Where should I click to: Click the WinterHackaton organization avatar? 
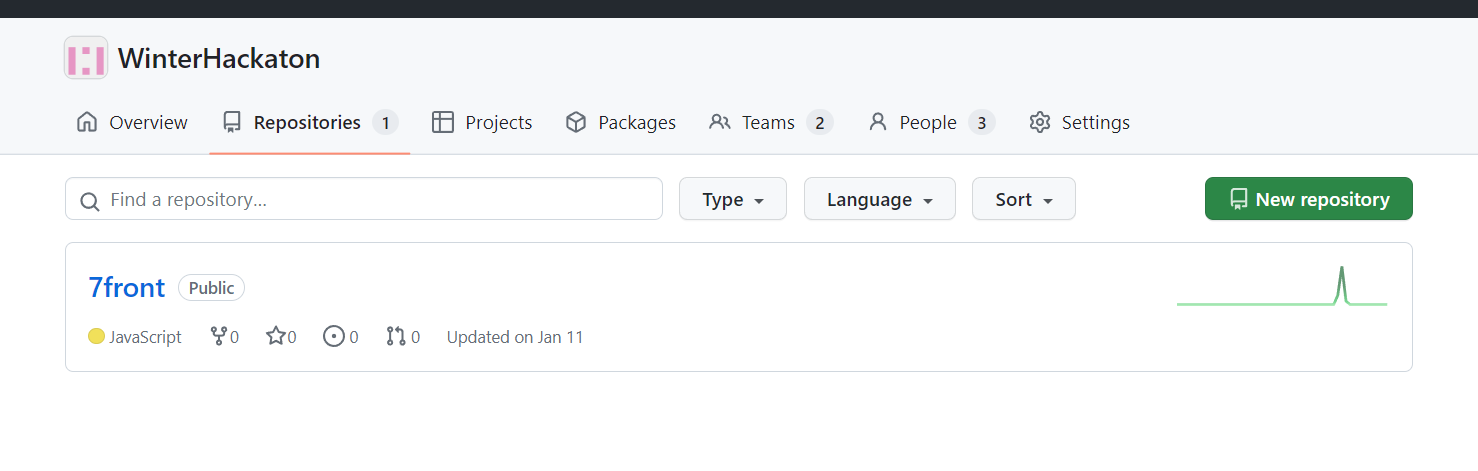pyautogui.click(x=85, y=58)
